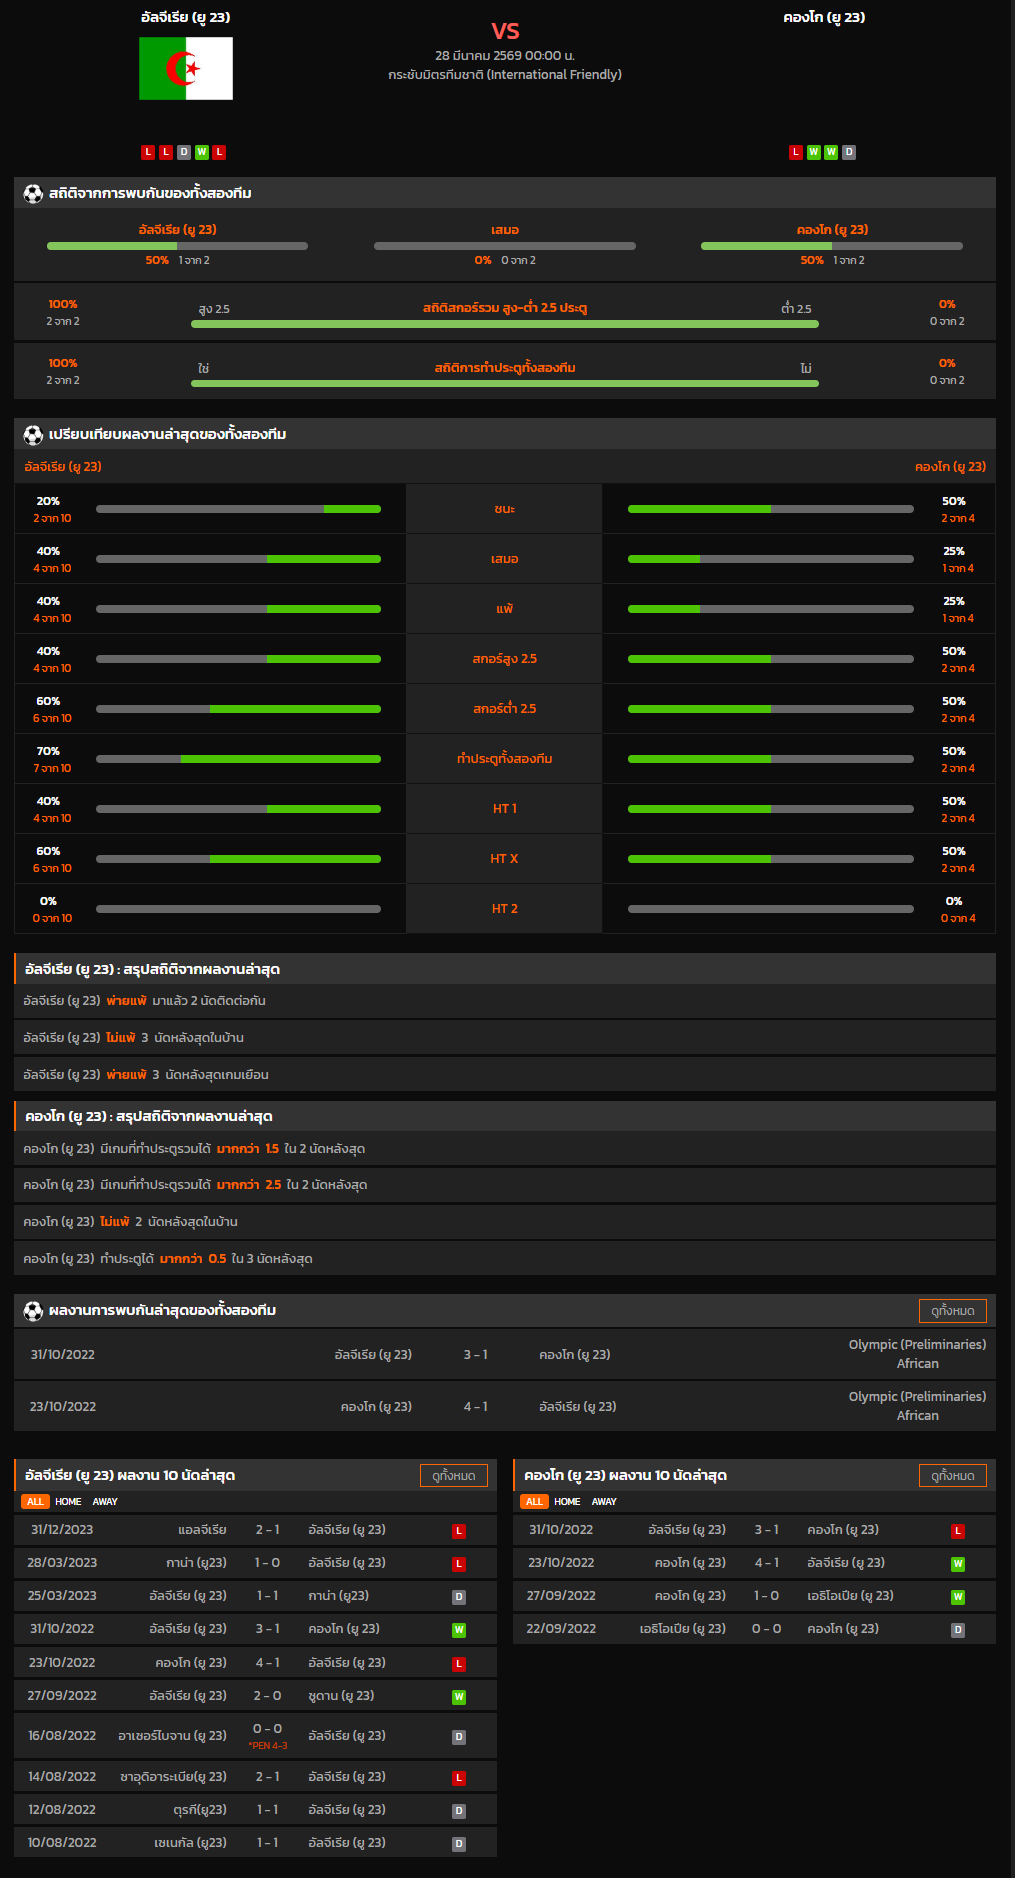The image size is (1015, 1878).
Task: Click the green W badge in Algeria's form row
Action: (201, 152)
